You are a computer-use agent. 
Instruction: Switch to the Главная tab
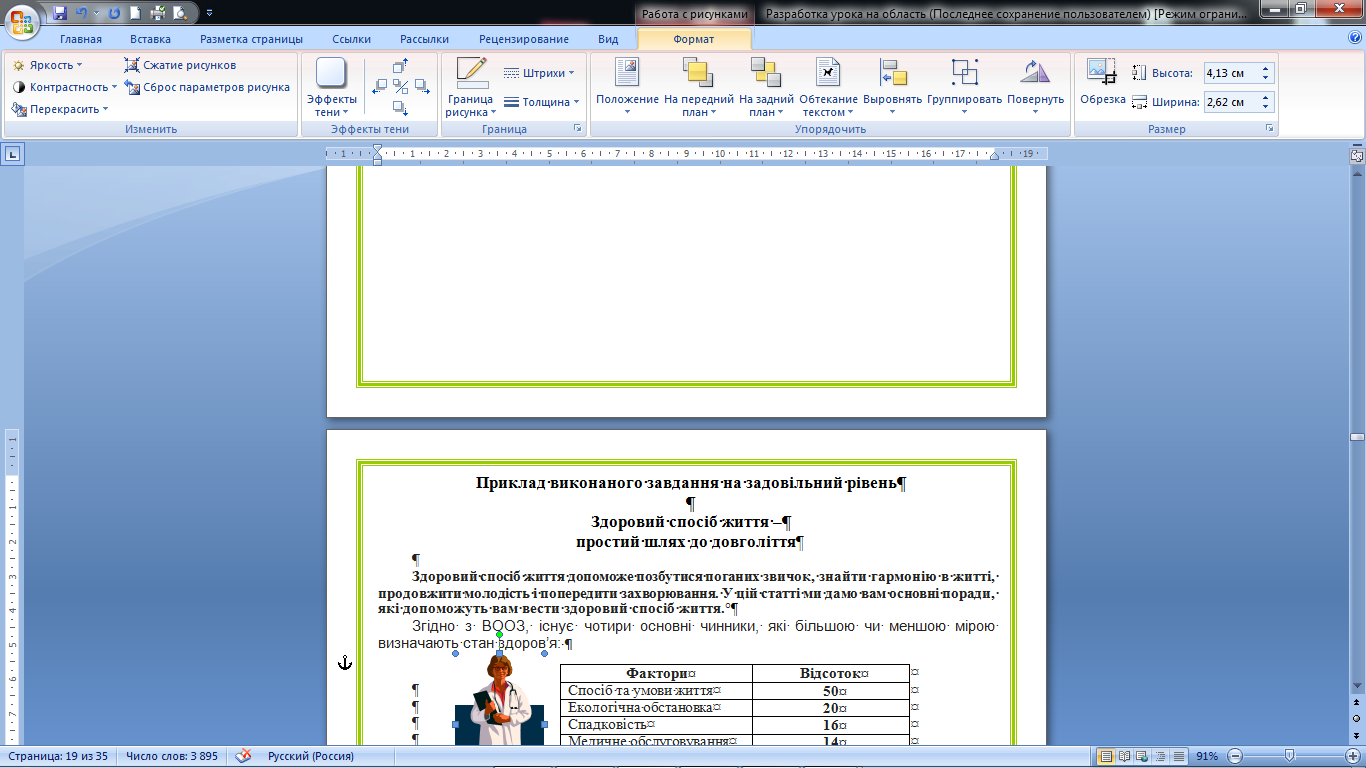pyautogui.click(x=81, y=39)
